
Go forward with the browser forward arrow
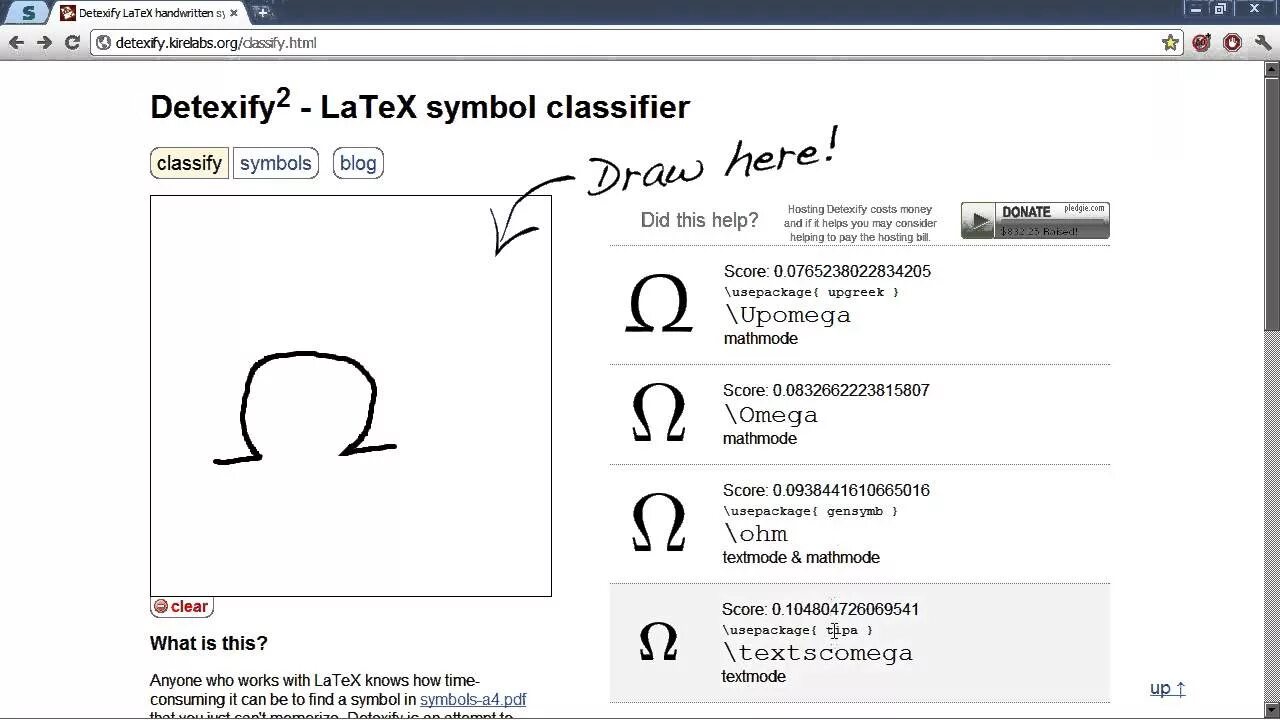(44, 42)
